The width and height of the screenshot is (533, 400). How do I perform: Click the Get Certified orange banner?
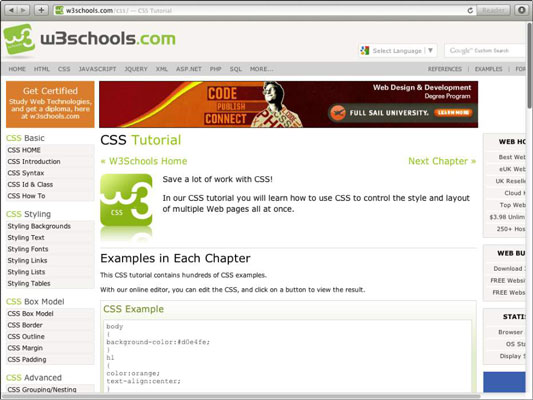click(x=50, y=104)
